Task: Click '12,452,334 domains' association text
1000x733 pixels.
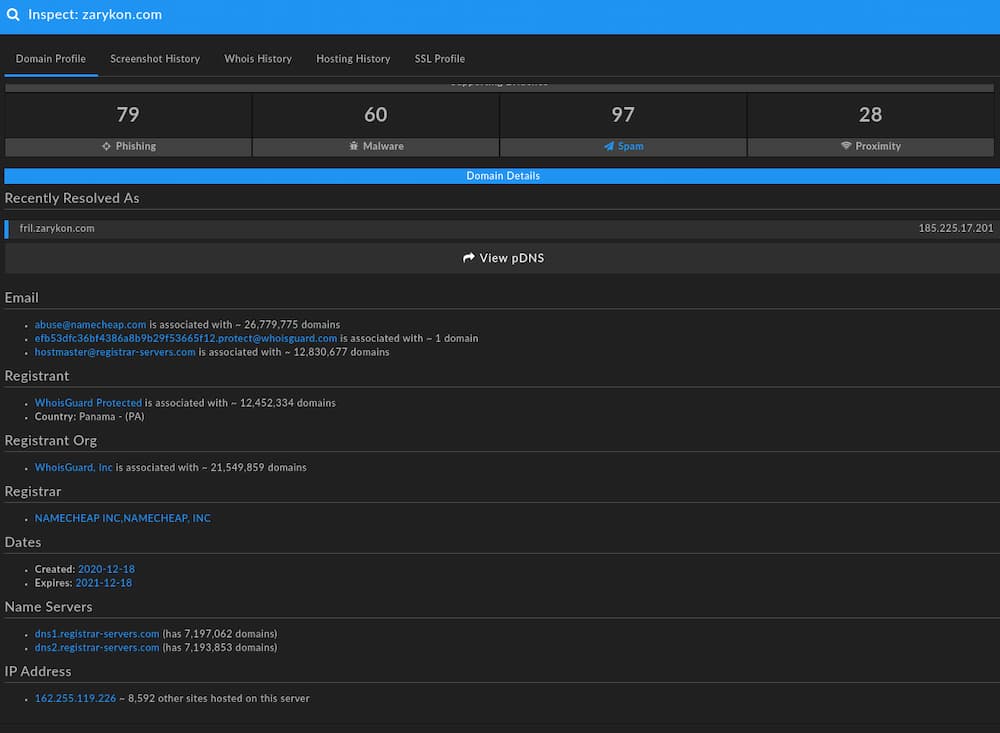Action: pos(288,403)
